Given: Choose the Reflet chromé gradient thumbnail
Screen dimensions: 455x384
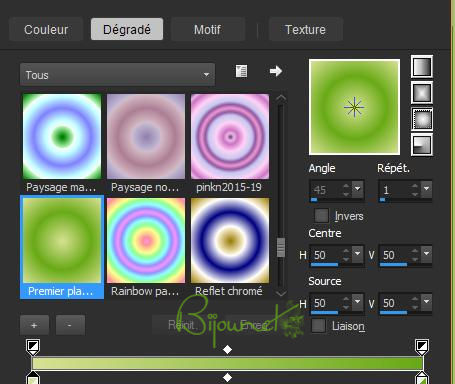Looking at the screenshot, I should [x=230, y=241].
